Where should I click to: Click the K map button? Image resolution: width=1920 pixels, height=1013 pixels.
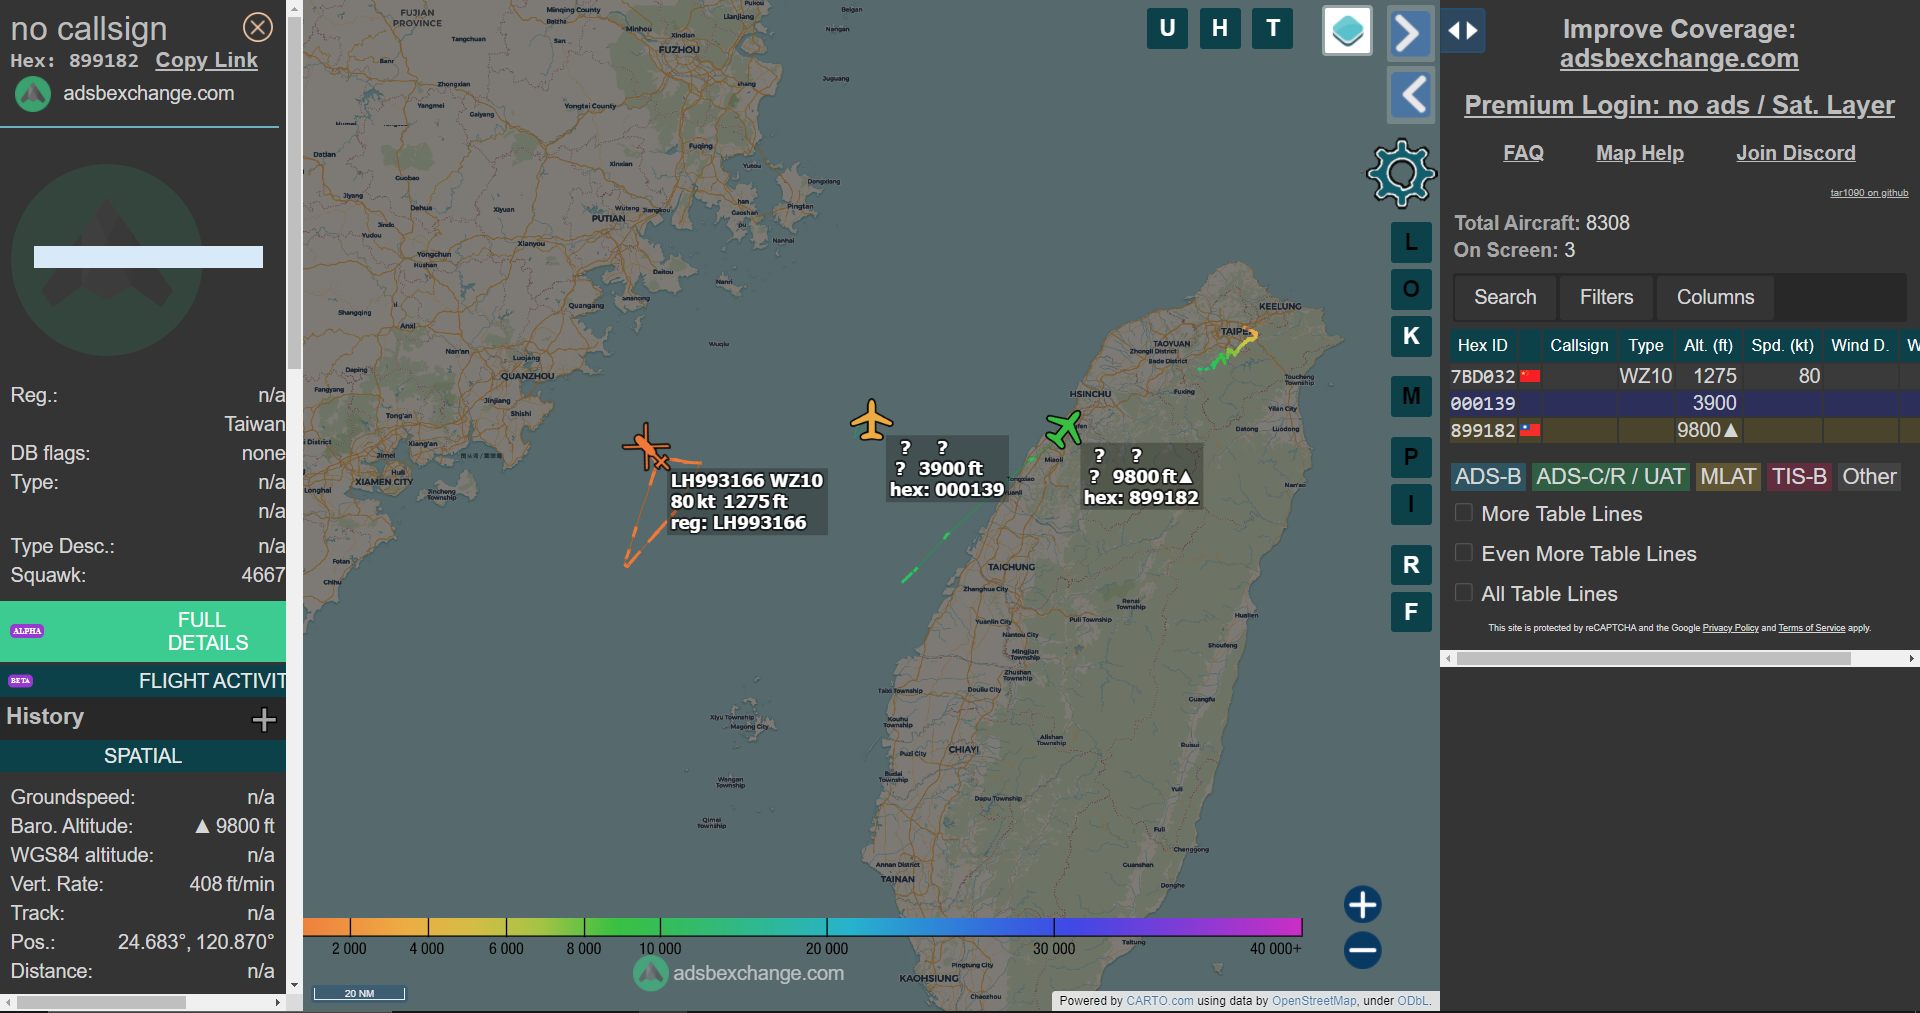(1411, 336)
